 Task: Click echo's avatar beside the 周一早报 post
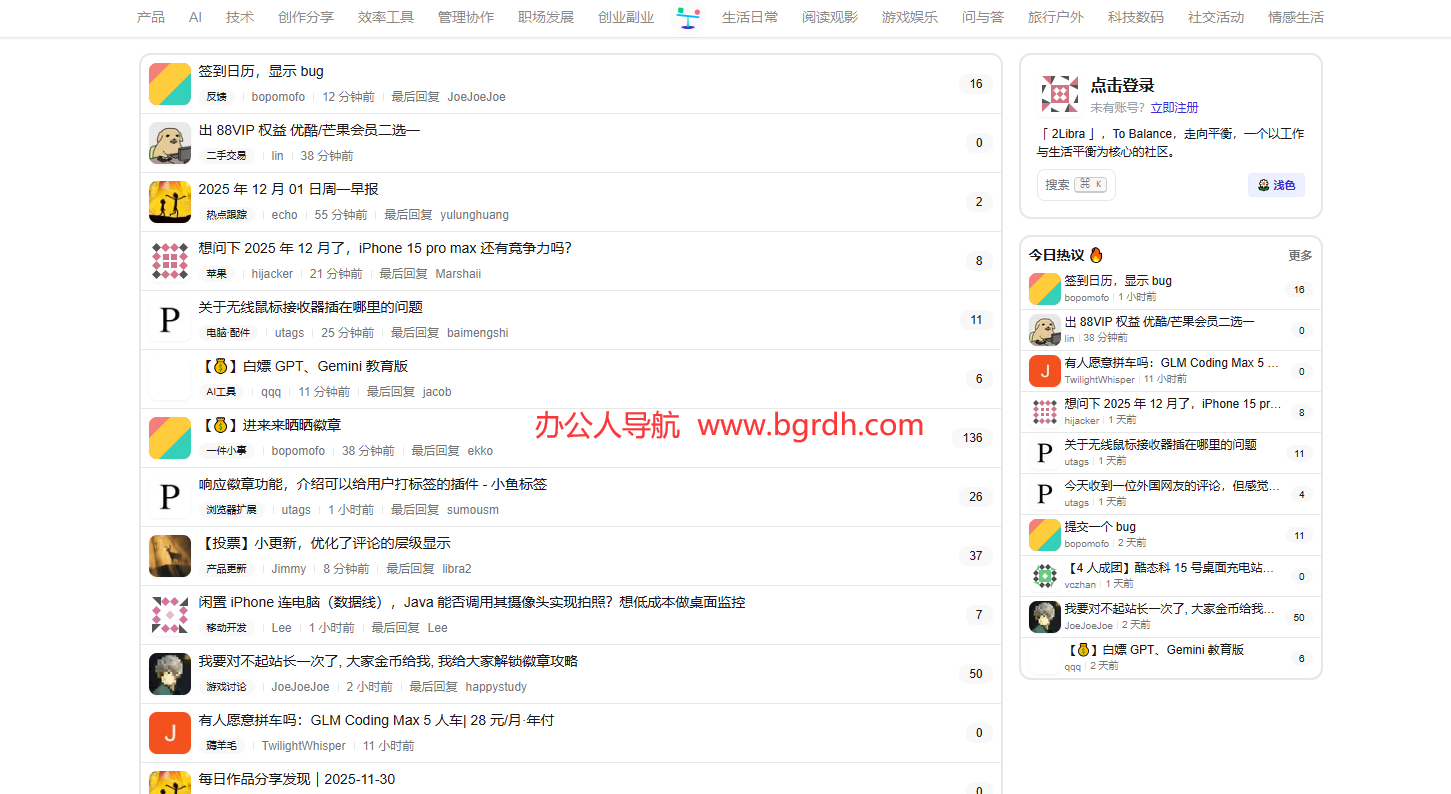pos(170,202)
